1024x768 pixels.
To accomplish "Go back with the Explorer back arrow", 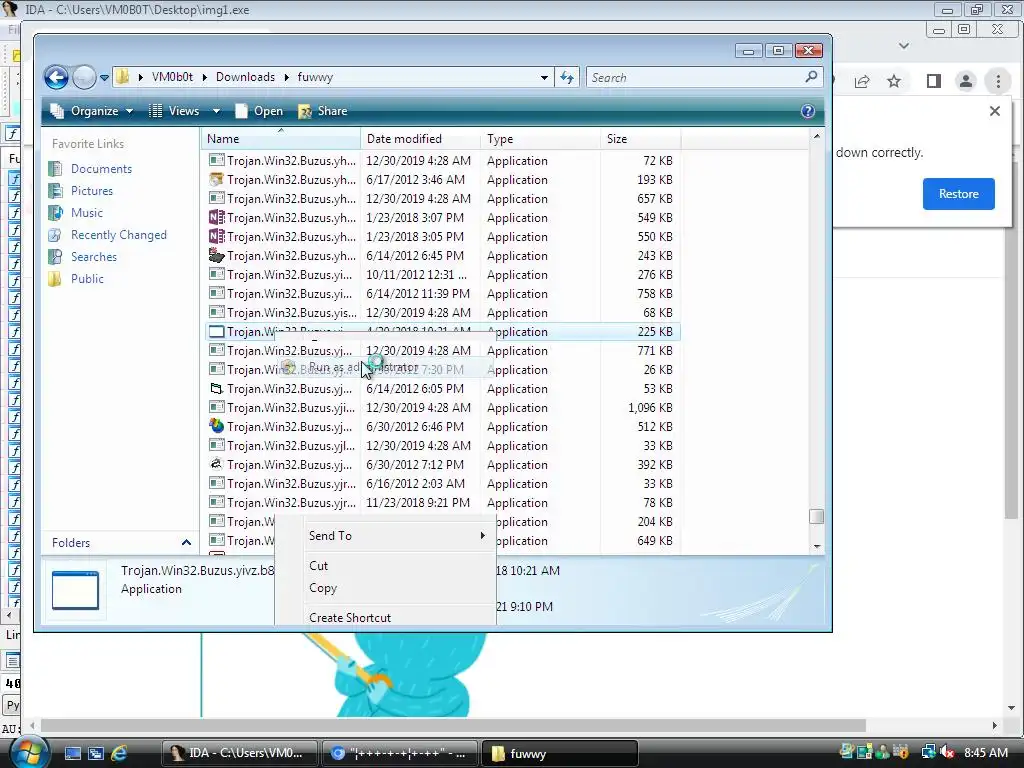I will [56, 78].
